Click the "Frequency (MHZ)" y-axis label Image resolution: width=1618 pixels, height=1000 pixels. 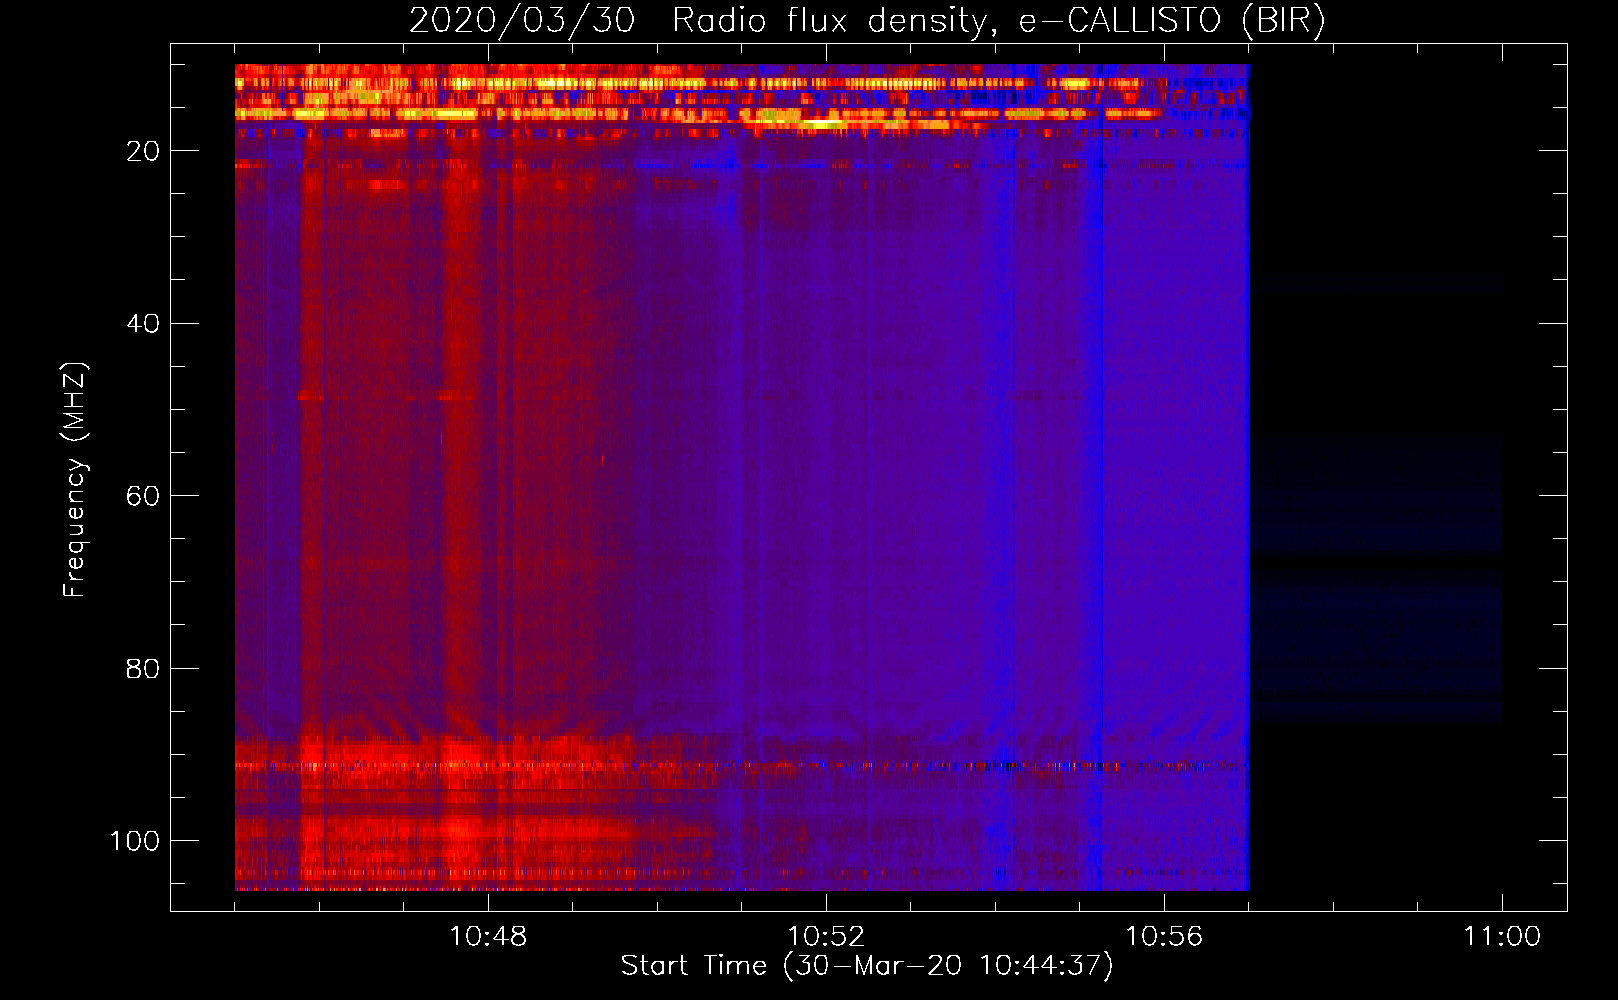click(75, 479)
